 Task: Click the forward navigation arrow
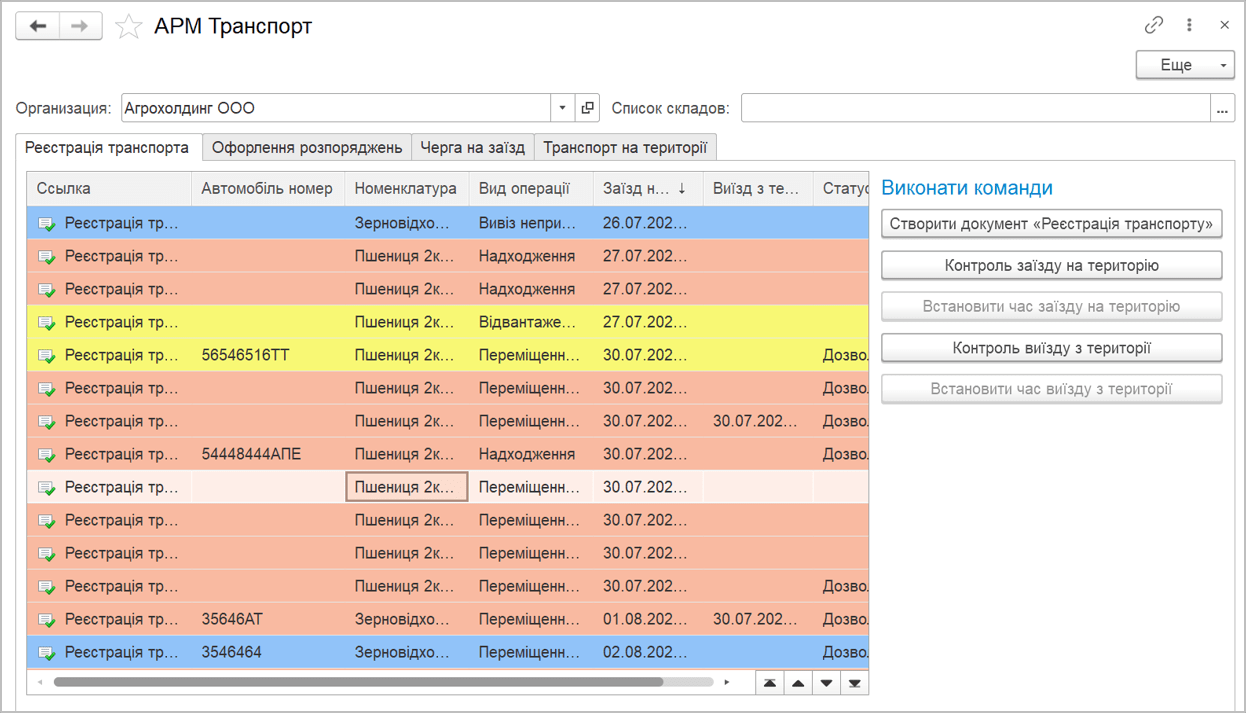click(x=80, y=27)
